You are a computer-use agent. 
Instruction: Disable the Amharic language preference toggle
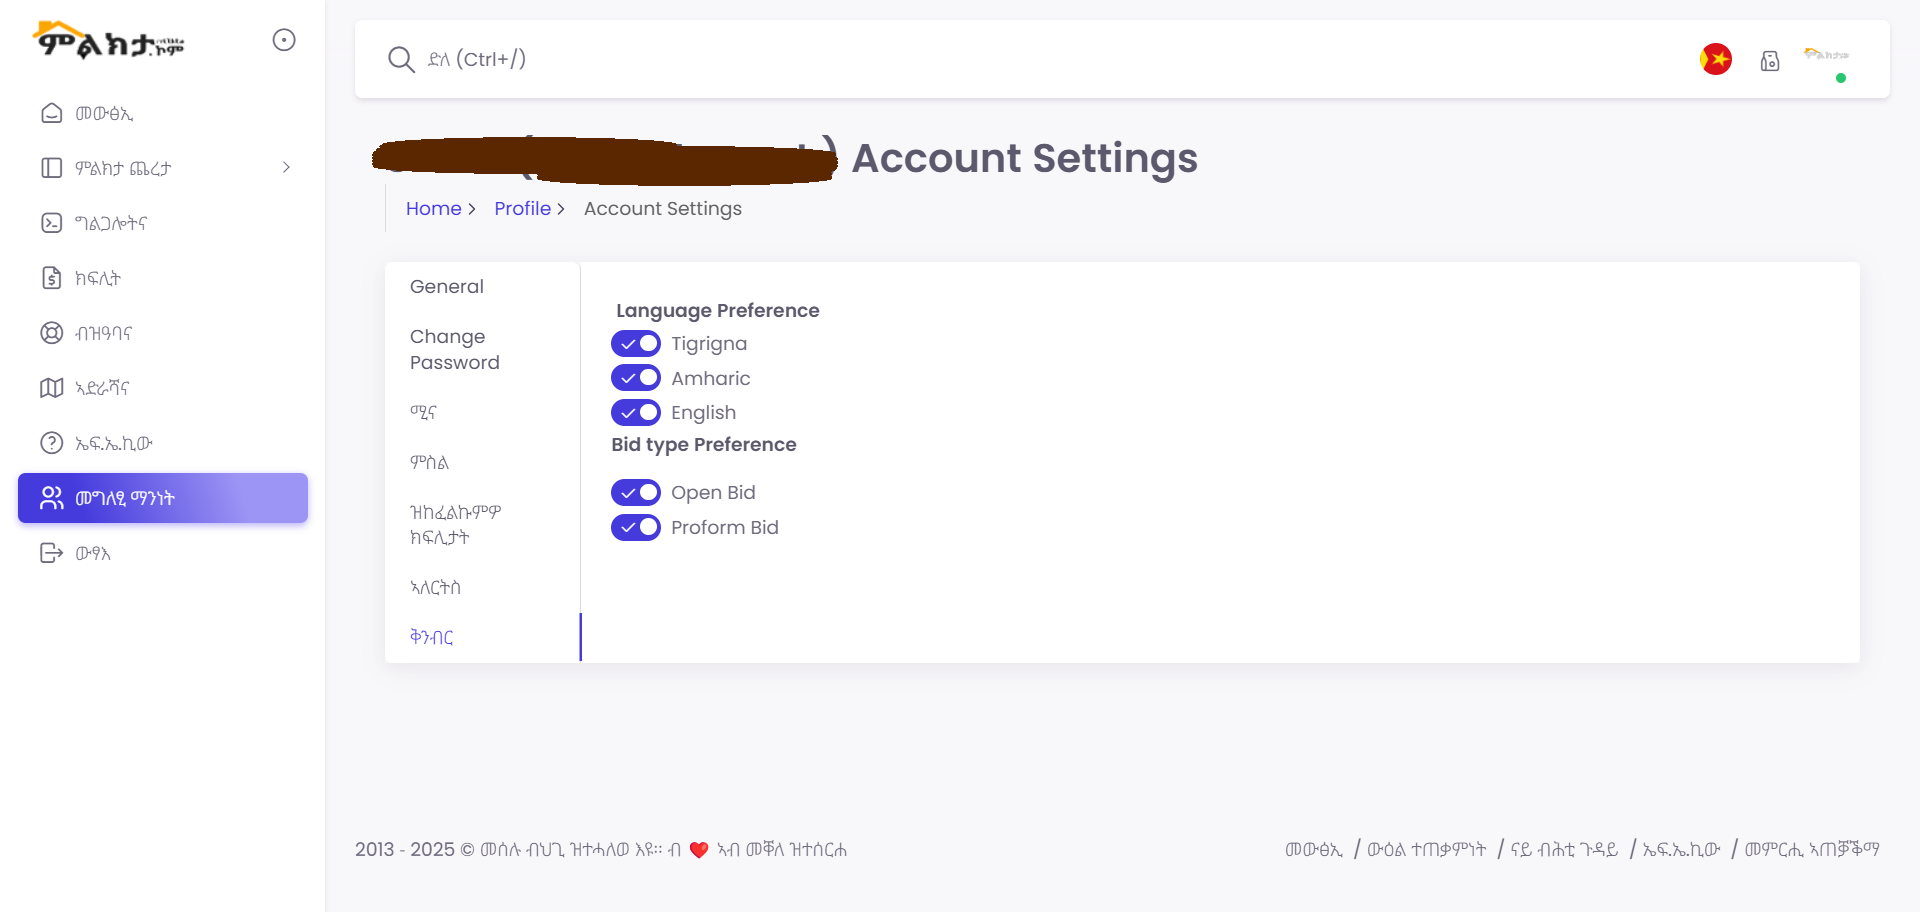(x=636, y=378)
